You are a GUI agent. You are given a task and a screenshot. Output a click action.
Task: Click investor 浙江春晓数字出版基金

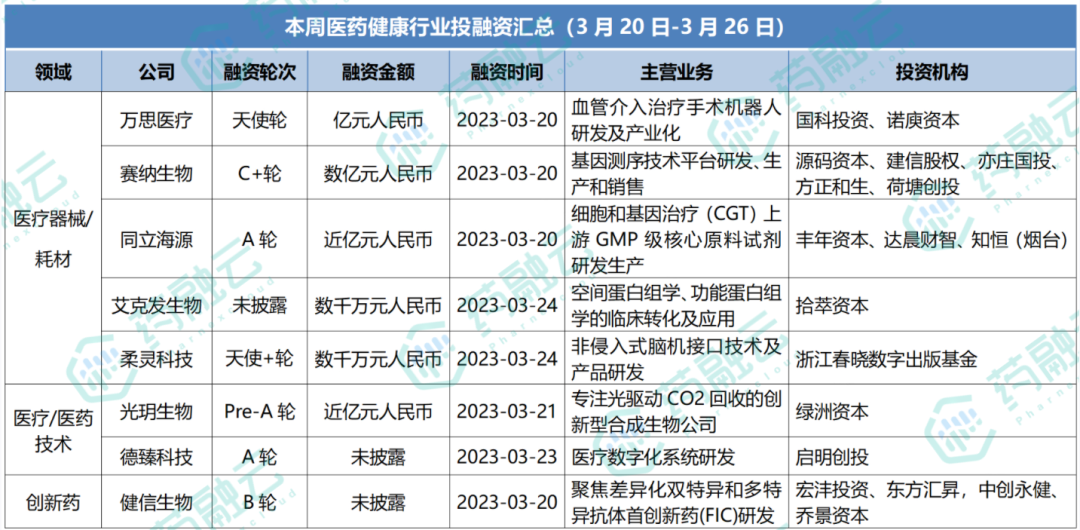tap(886, 358)
